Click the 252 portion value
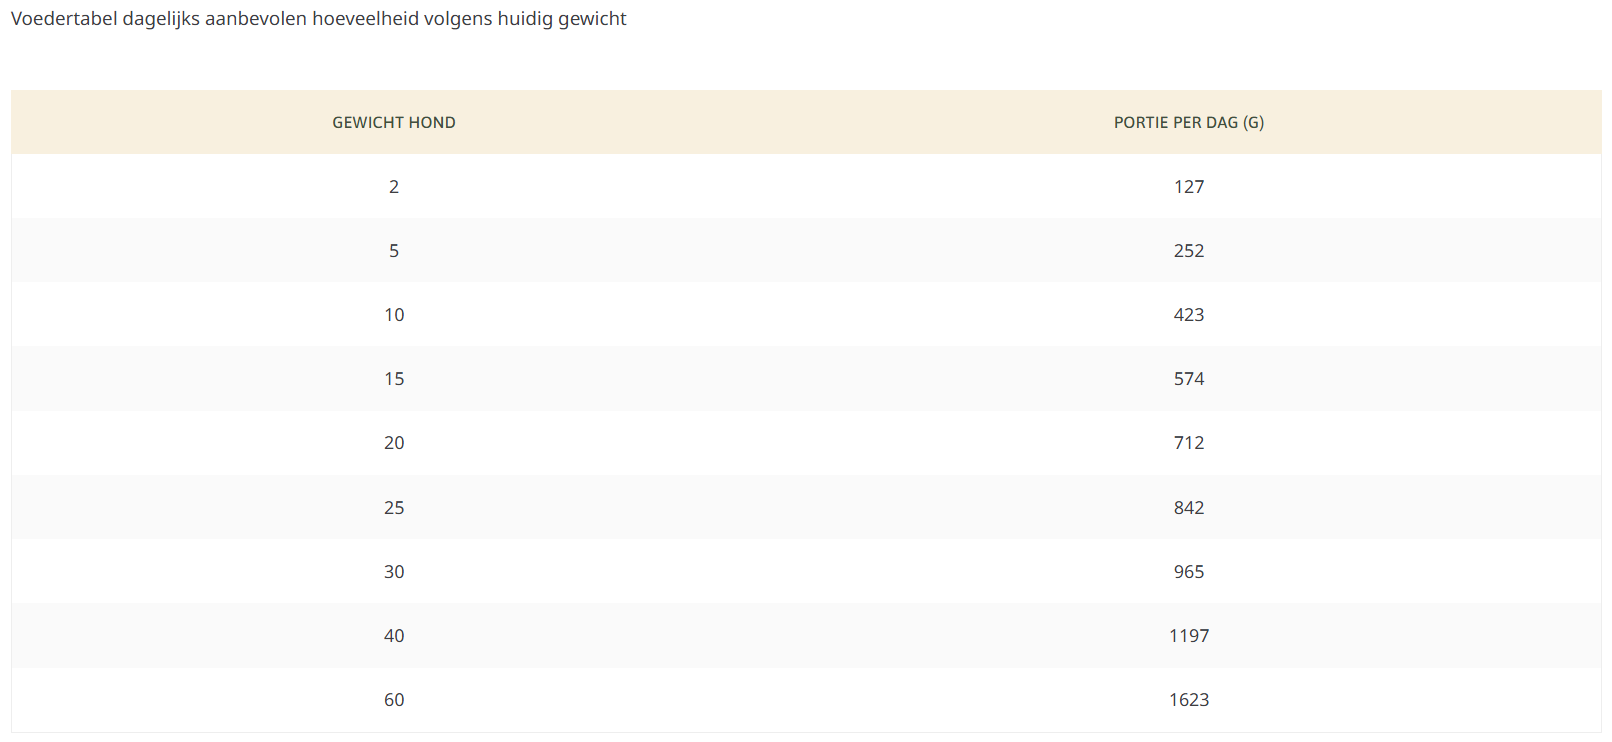The image size is (1612, 742). pos(1188,251)
